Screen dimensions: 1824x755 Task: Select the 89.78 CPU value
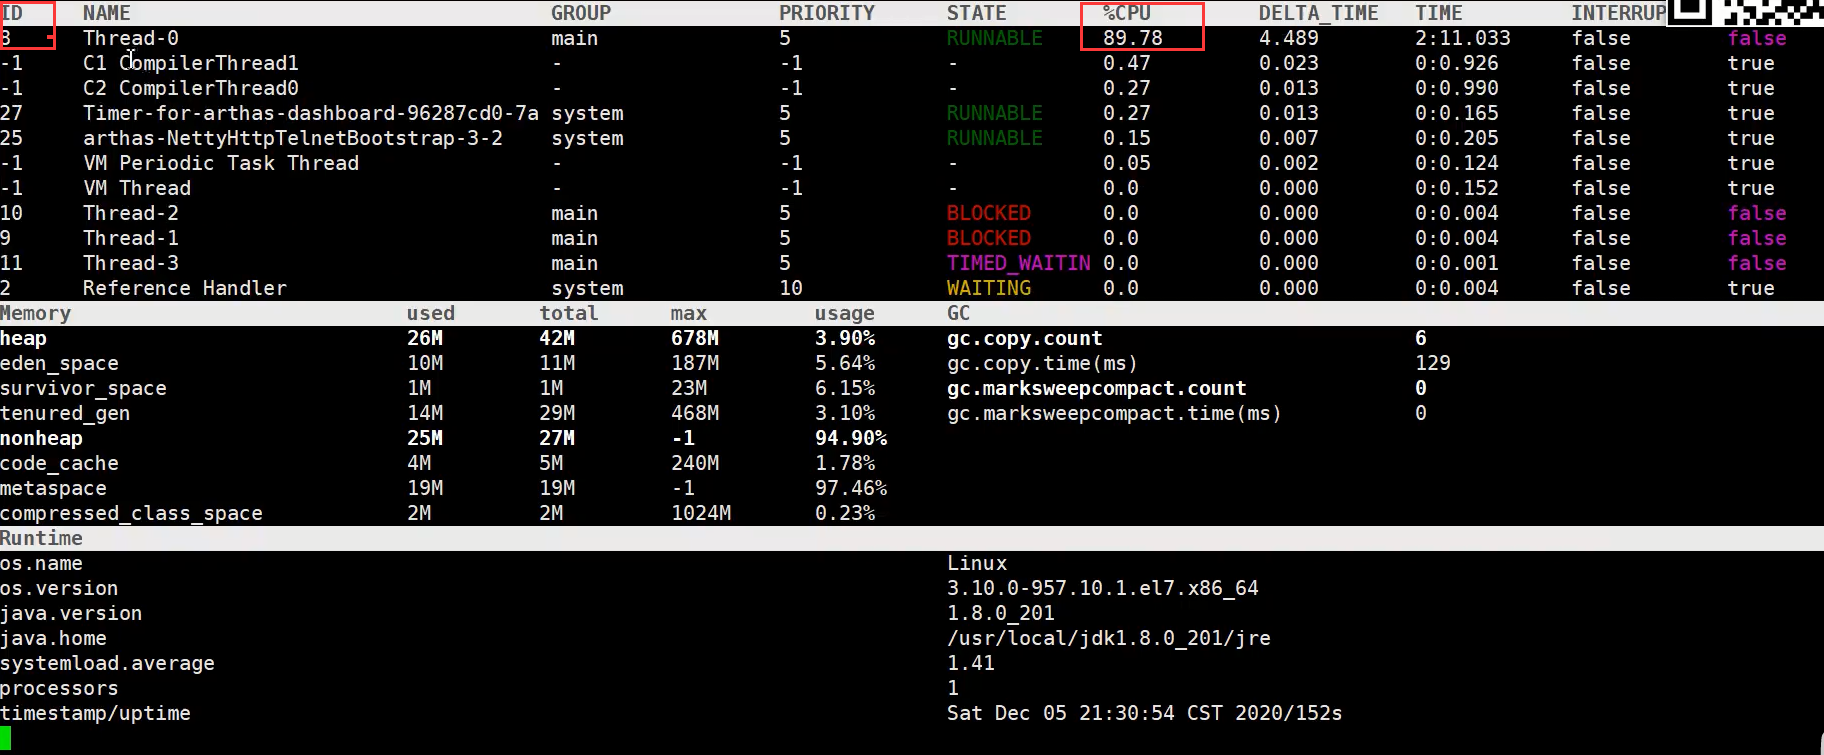coord(1132,38)
